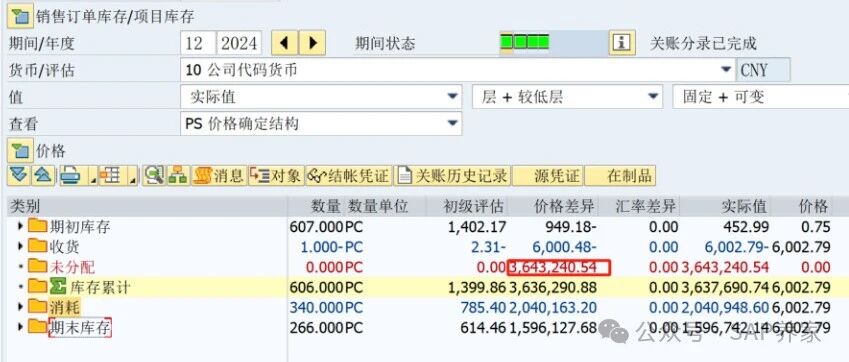The image size is (849, 362).
Task: Click the CNY currency field
Action: (763, 70)
